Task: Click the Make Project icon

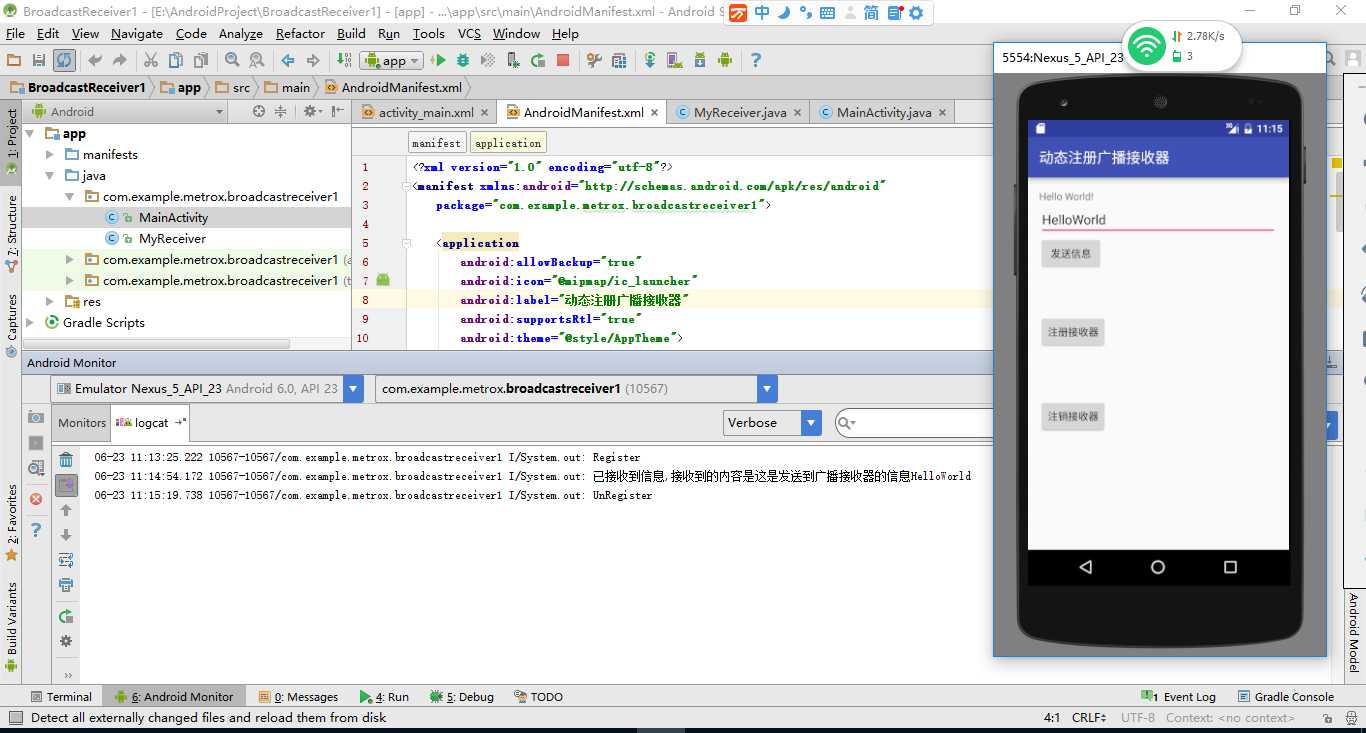Action: point(344,61)
